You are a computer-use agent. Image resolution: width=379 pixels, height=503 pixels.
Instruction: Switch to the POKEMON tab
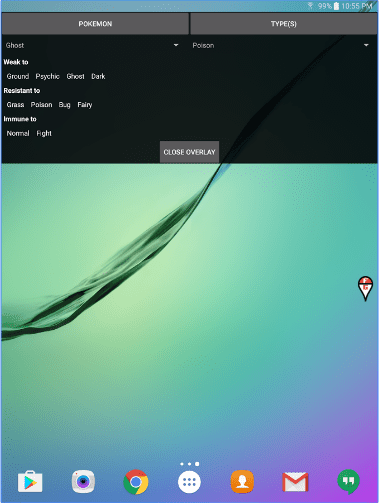95,24
